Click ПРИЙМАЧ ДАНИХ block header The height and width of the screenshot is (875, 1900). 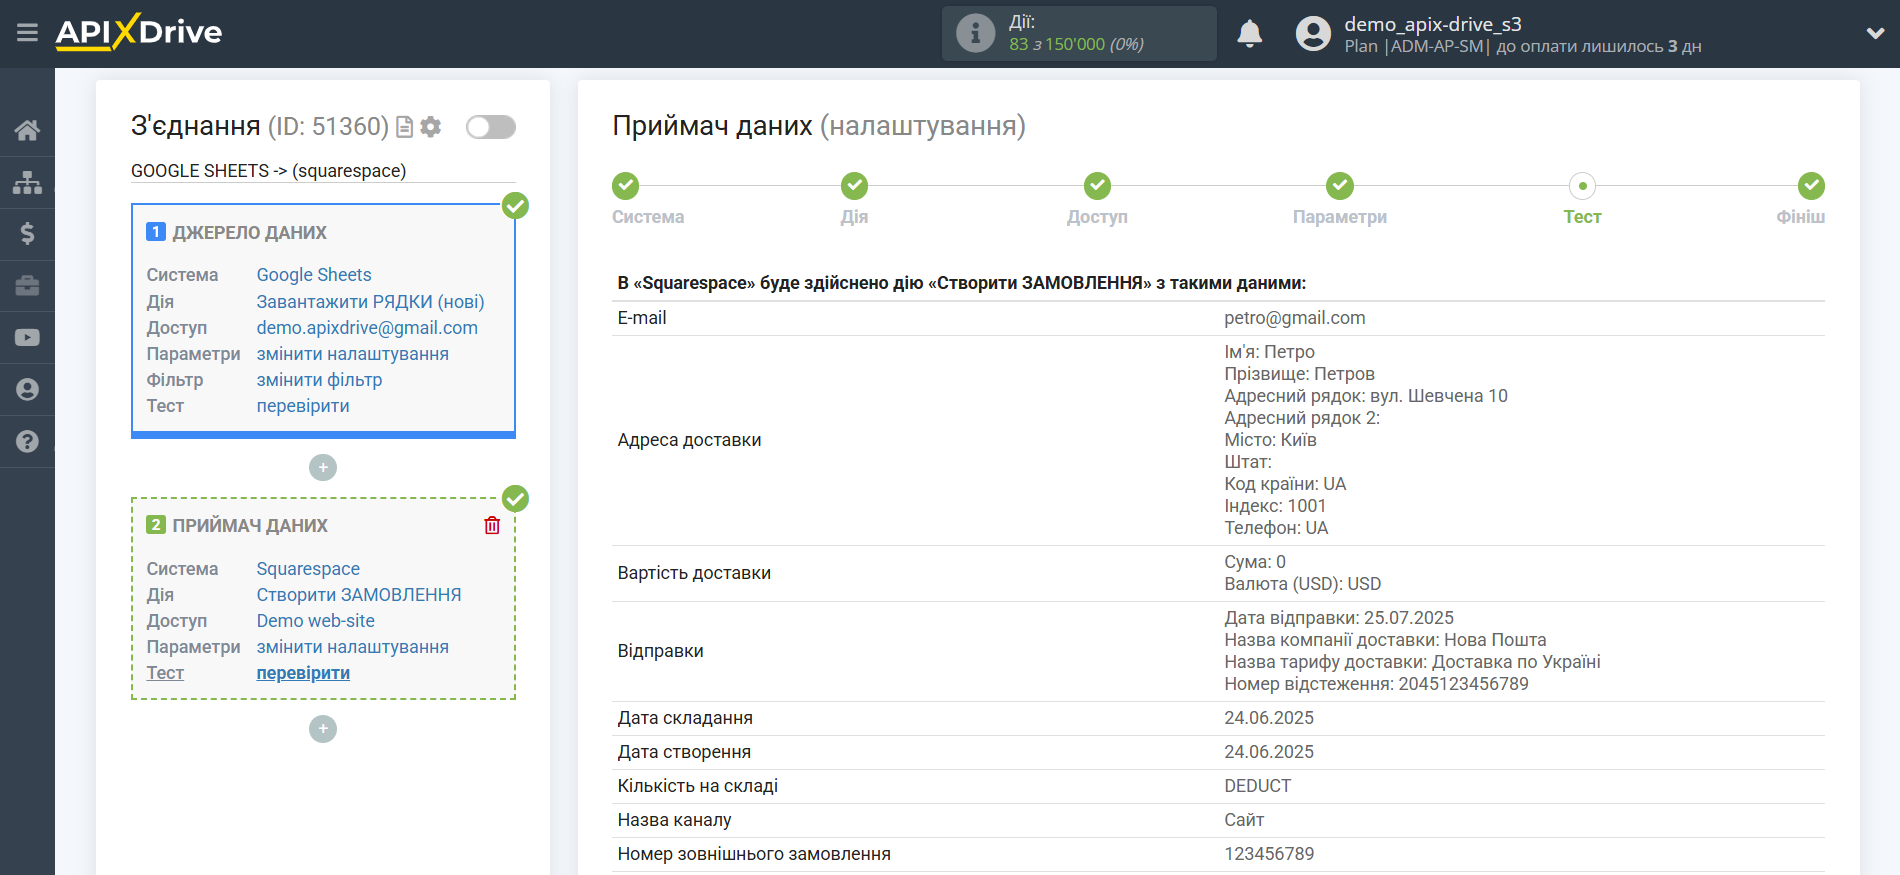tap(250, 526)
